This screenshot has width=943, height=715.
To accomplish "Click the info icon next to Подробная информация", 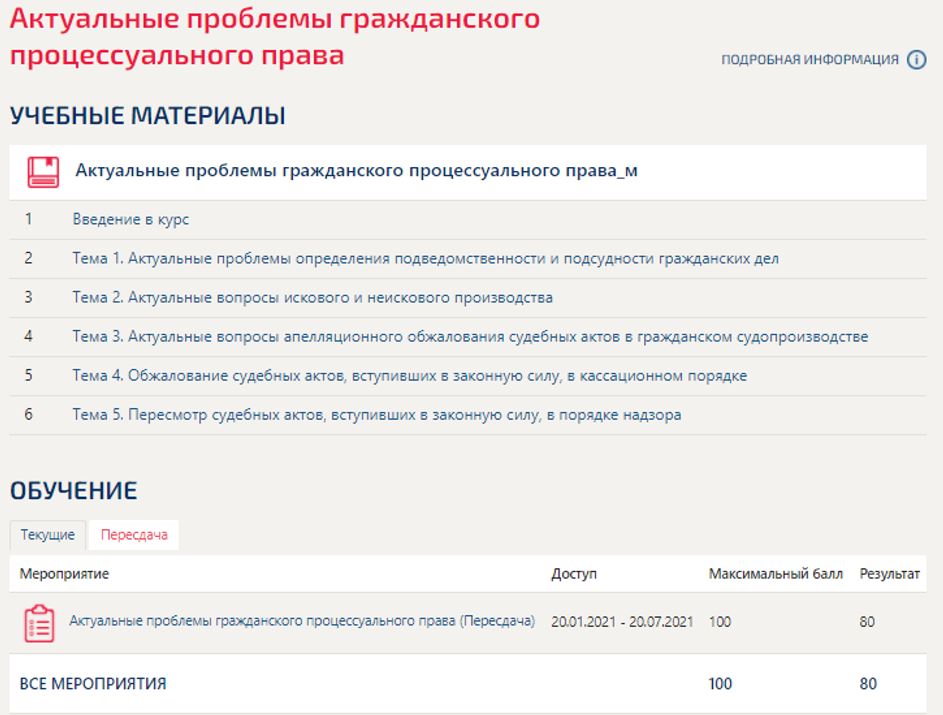I will pyautogui.click(x=916, y=60).
